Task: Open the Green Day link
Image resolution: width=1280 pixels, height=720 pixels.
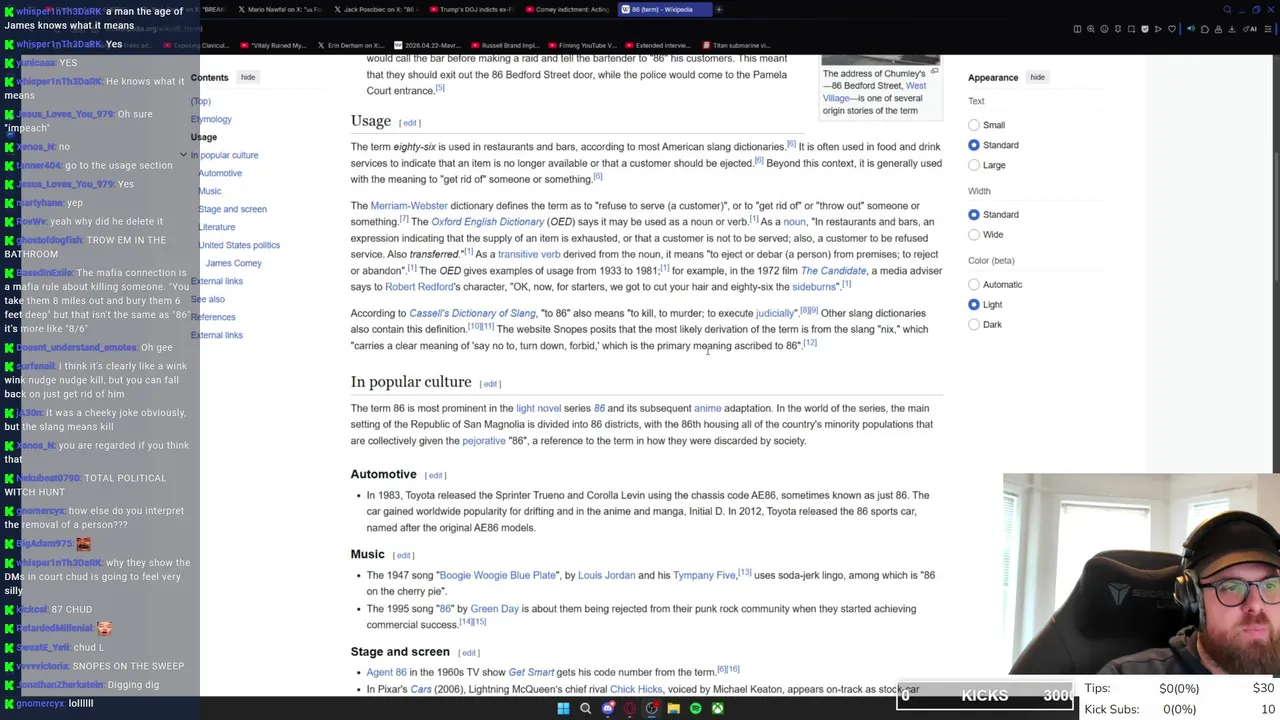Action: click(x=494, y=608)
